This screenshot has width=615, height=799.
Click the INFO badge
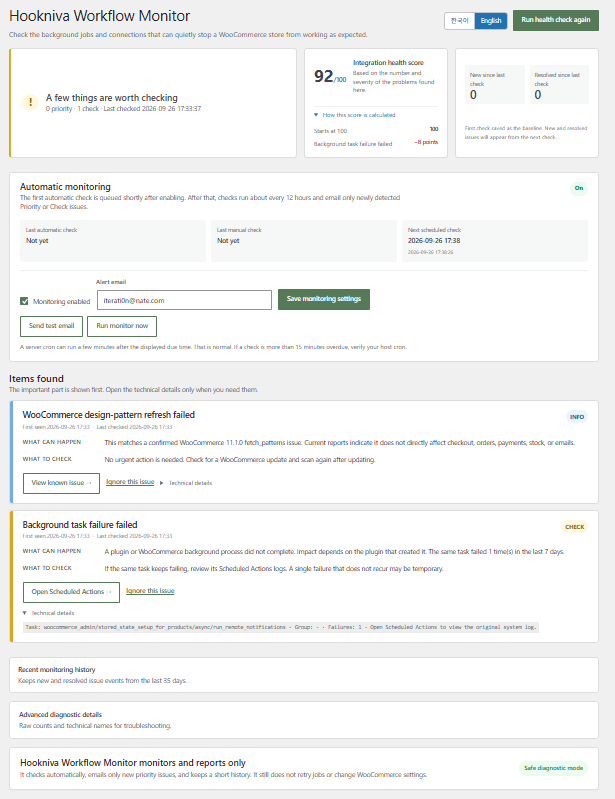click(577, 417)
